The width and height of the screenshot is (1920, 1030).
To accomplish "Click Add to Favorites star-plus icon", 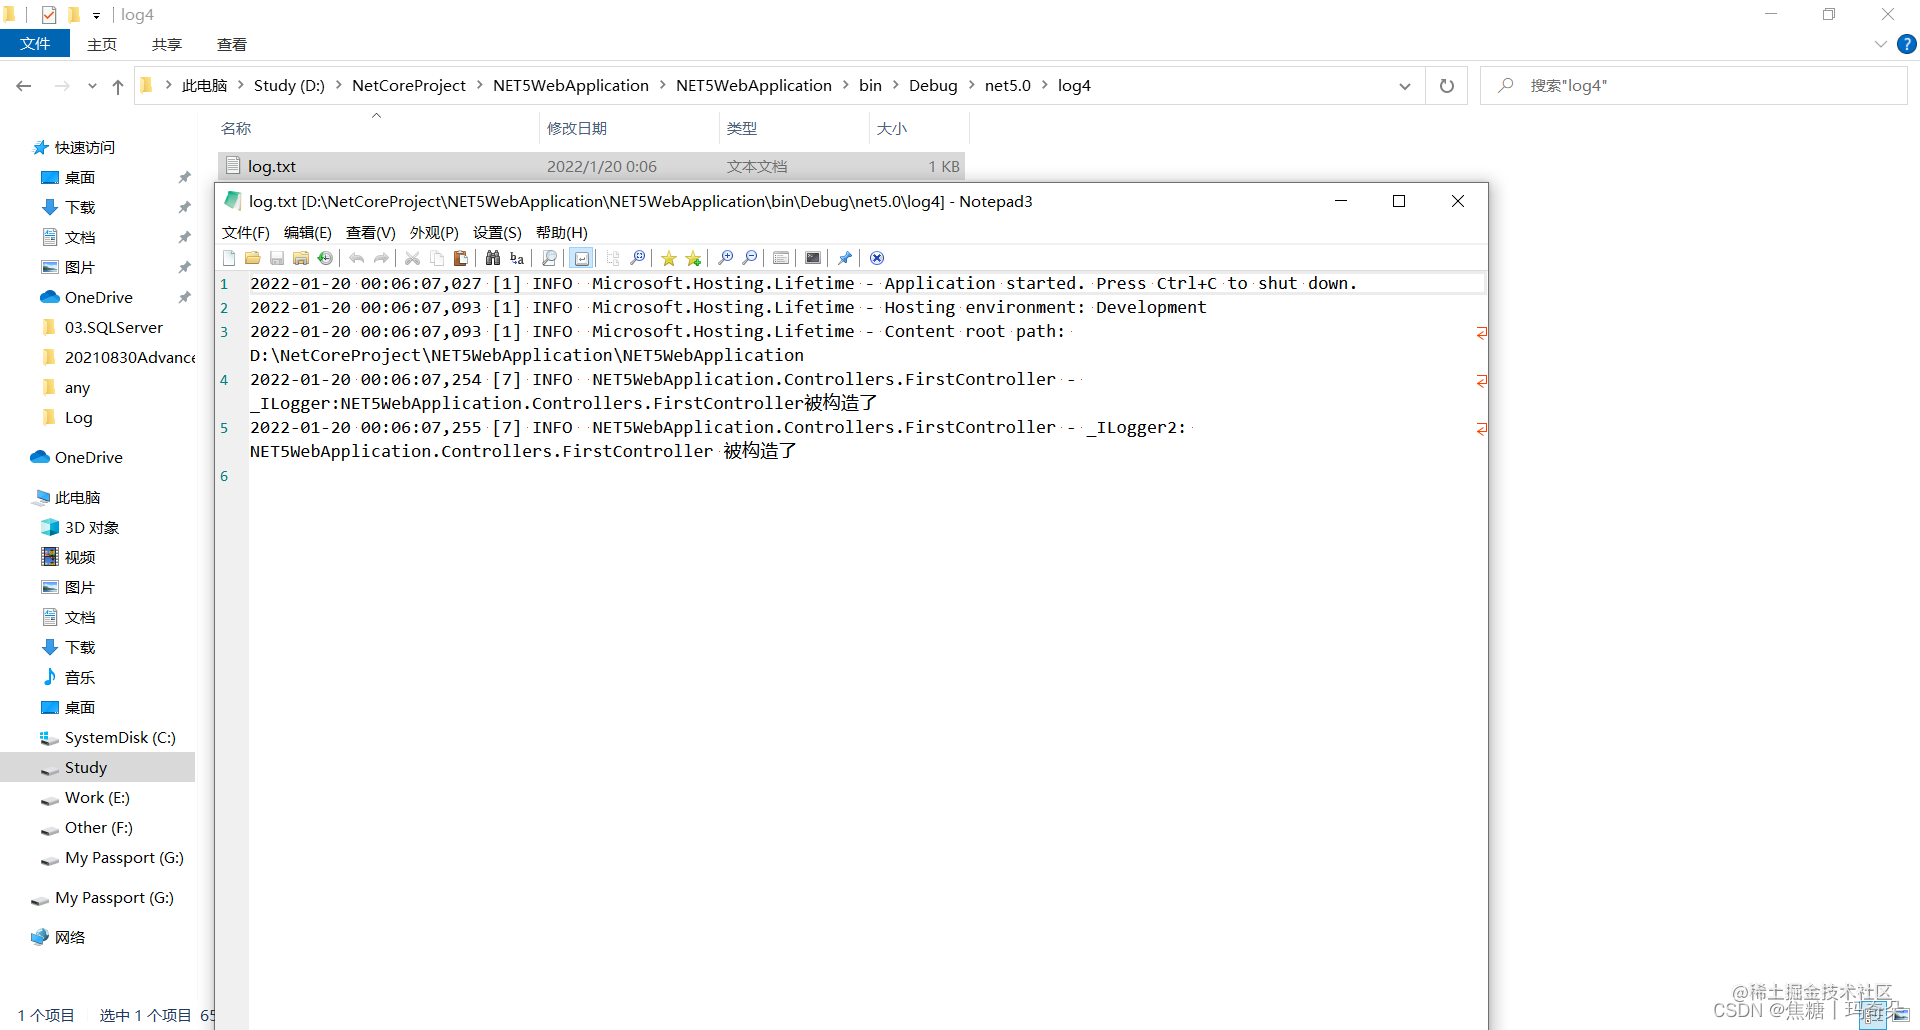I will (x=693, y=258).
